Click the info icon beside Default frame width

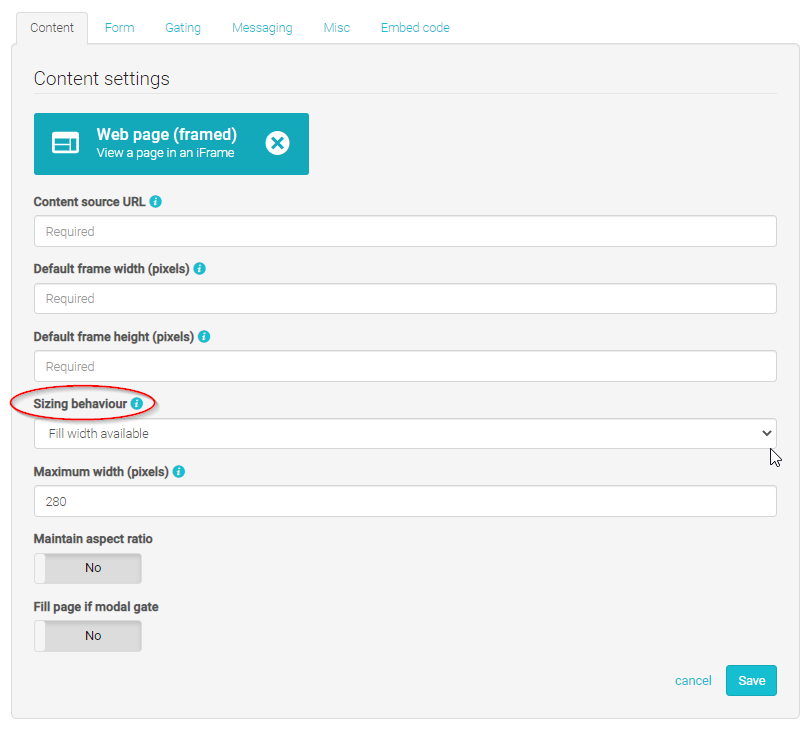tap(199, 268)
